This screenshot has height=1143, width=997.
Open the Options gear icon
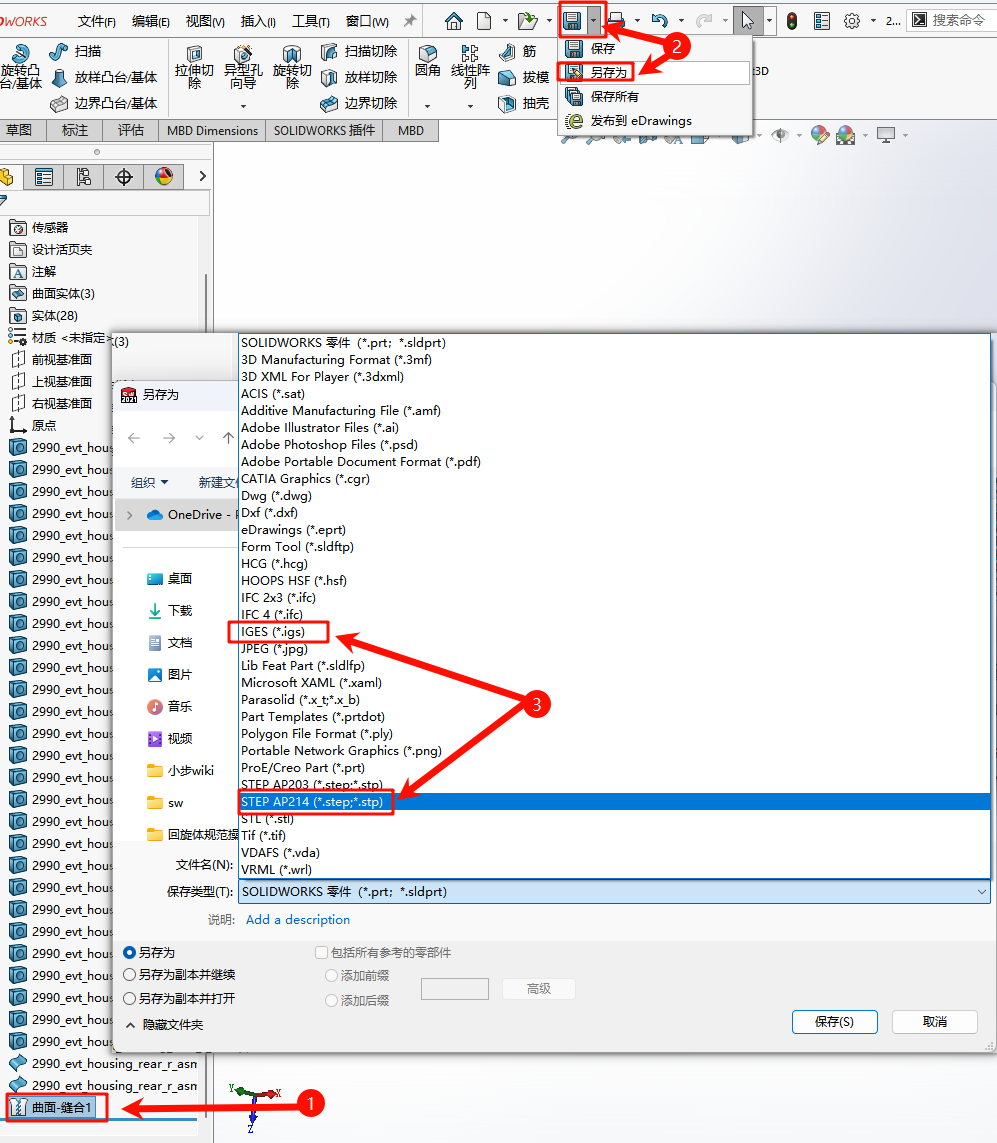coord(852,21)
